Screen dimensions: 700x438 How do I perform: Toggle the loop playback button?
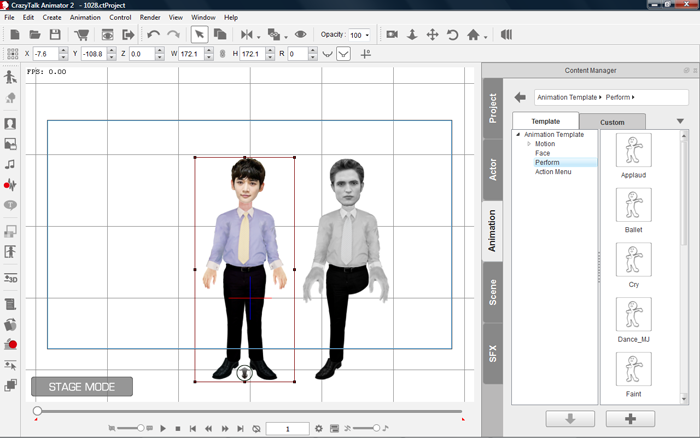(257, 428)
